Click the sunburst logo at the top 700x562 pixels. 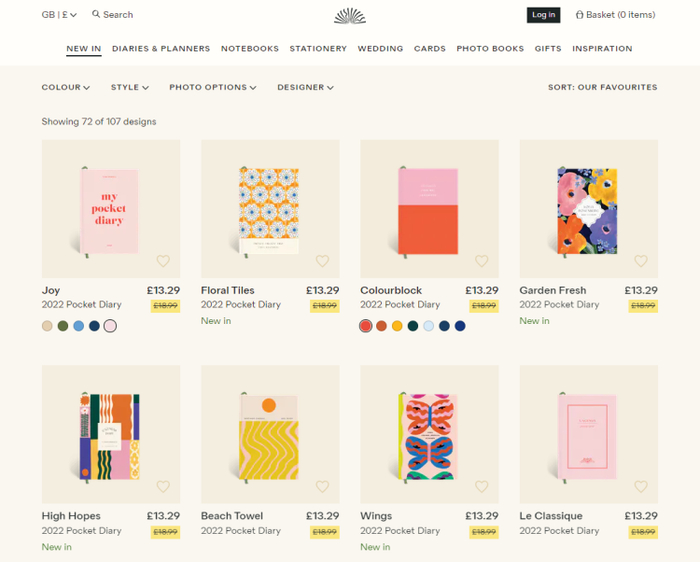pyautogui.click(x=350, y=15)
